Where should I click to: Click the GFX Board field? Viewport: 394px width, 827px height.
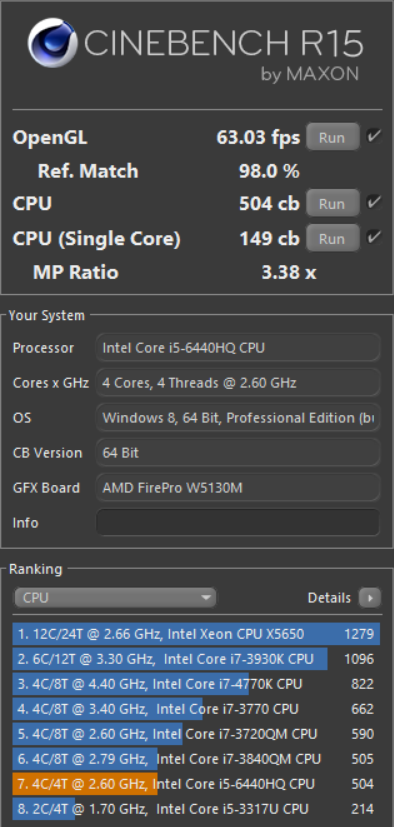tap(238, 488)
